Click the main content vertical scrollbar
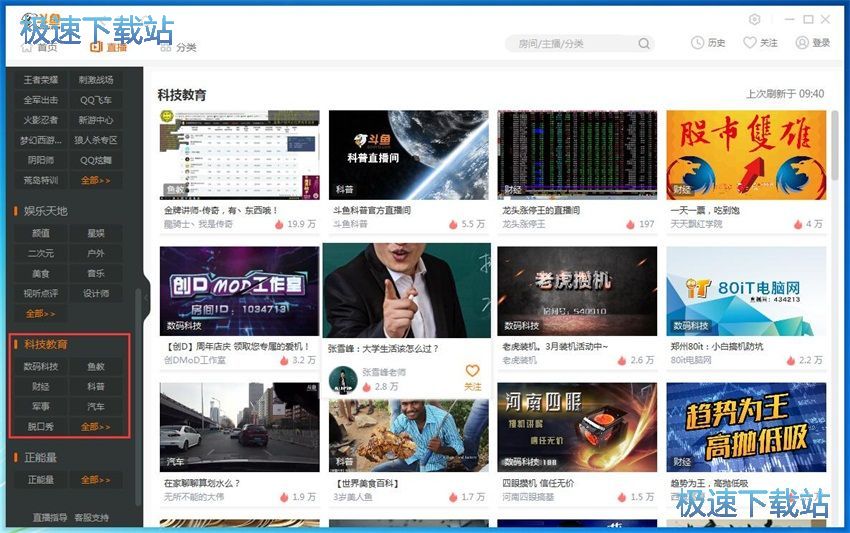This screenshot has height=533, width=850. [835, 145]
